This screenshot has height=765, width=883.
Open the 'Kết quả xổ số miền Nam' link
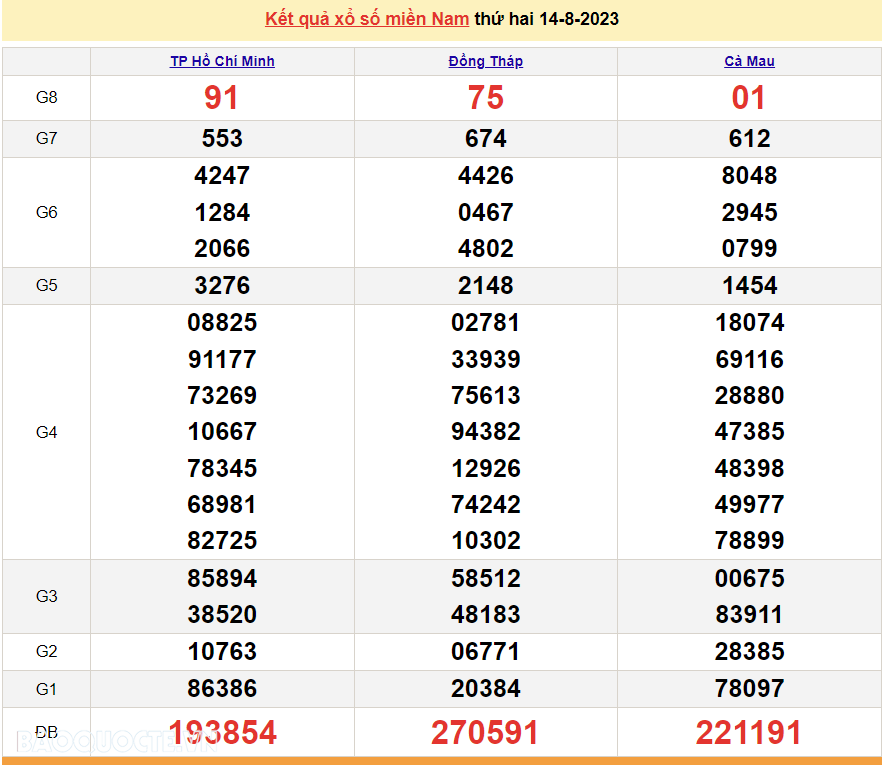tap(367, 19)
